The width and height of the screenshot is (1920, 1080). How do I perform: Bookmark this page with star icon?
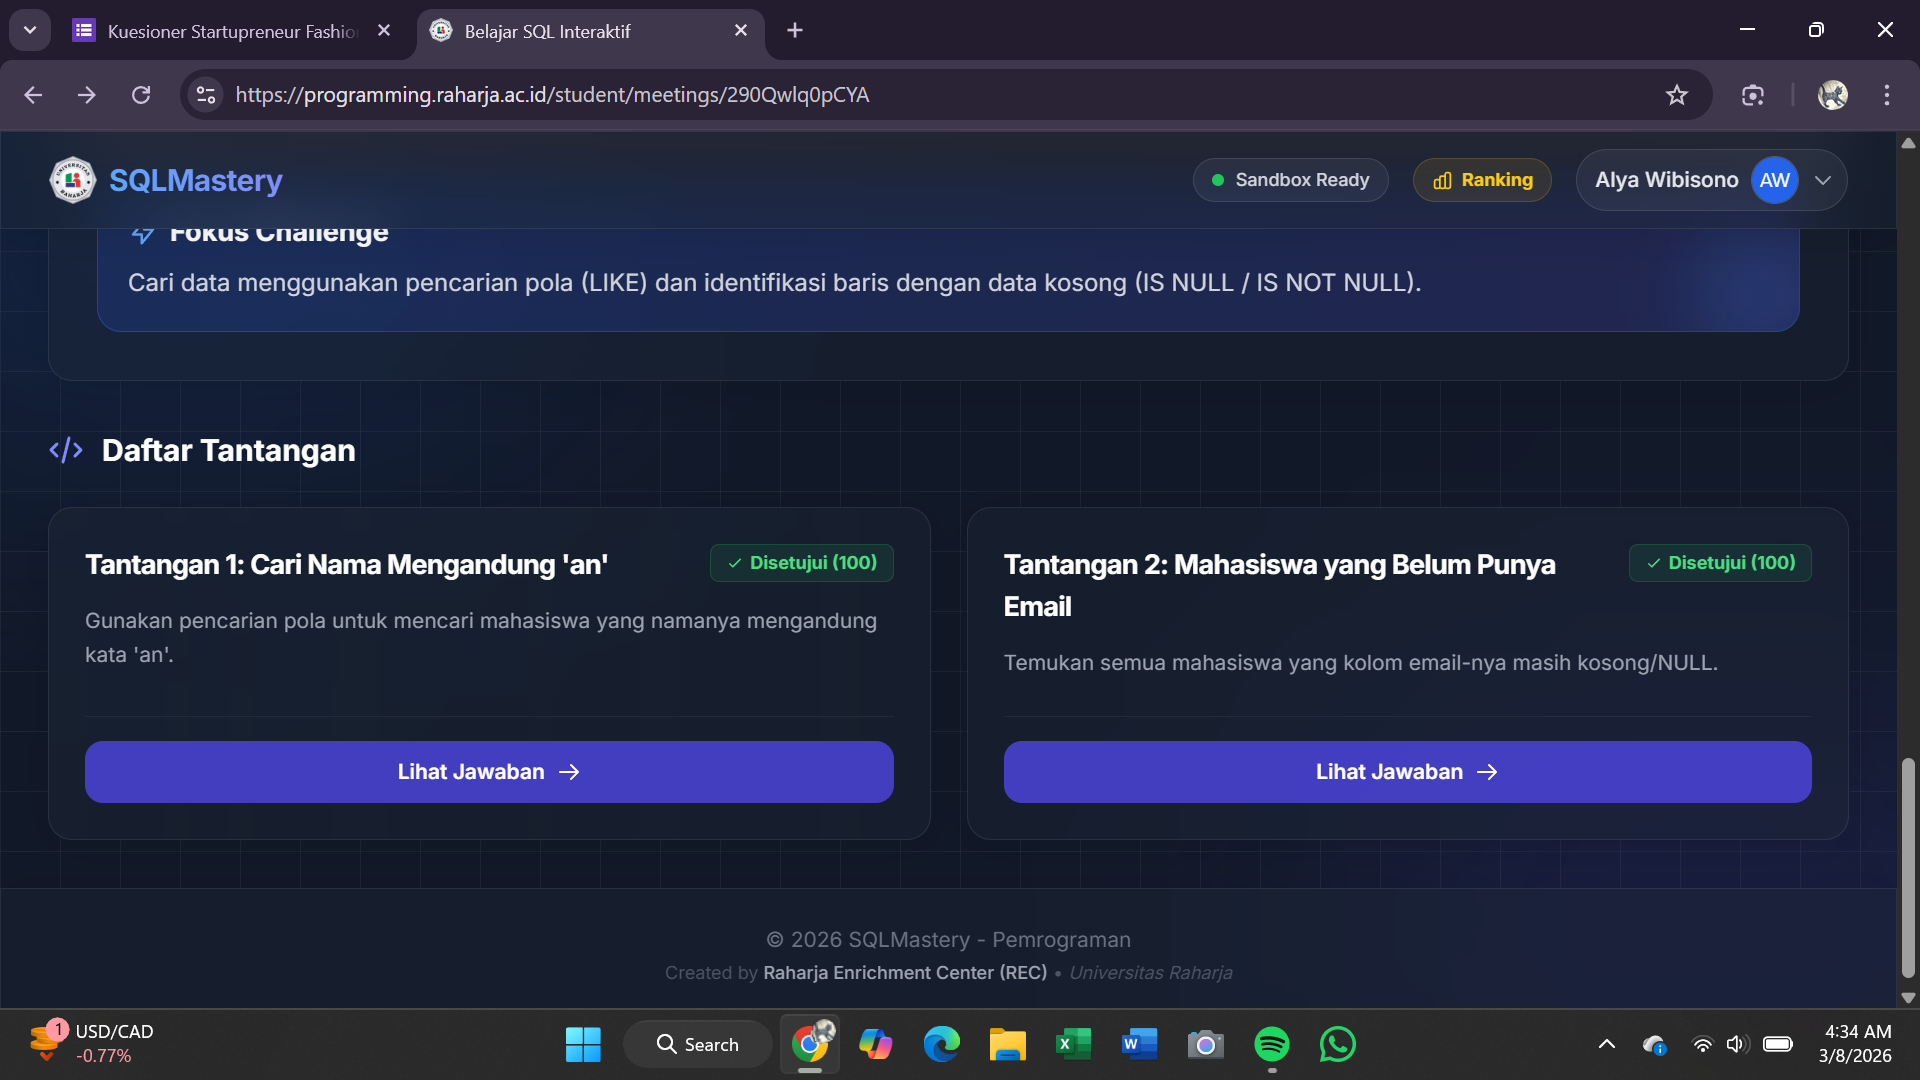(x=1677, y=95)
